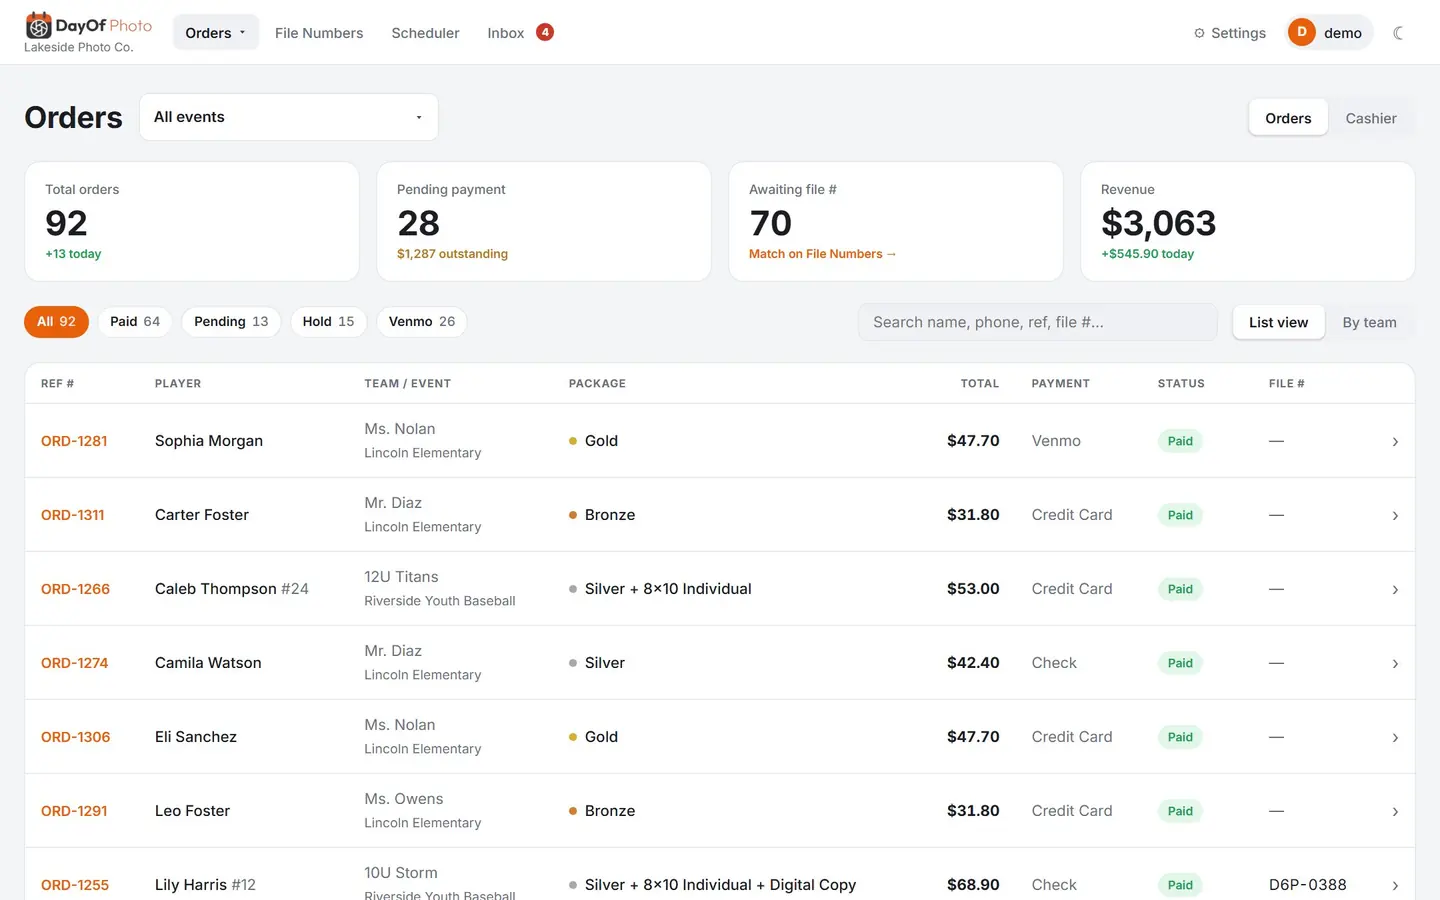This screenshot has width=1440, height=900.
Task: Select the Orders view tab
Action: pyautogui.click(x=1288, y=118)
